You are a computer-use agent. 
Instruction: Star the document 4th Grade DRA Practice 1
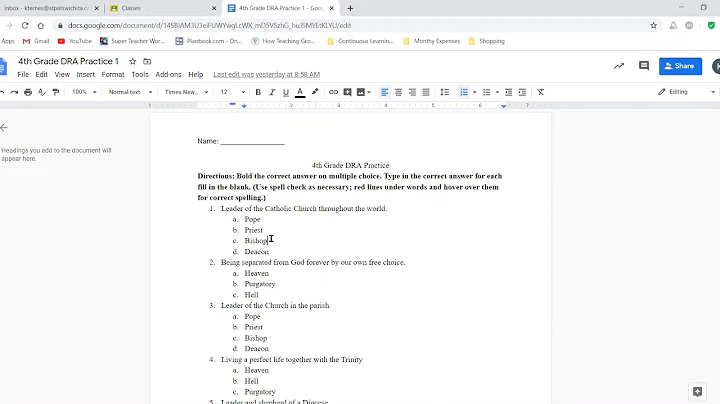(133, 61)
